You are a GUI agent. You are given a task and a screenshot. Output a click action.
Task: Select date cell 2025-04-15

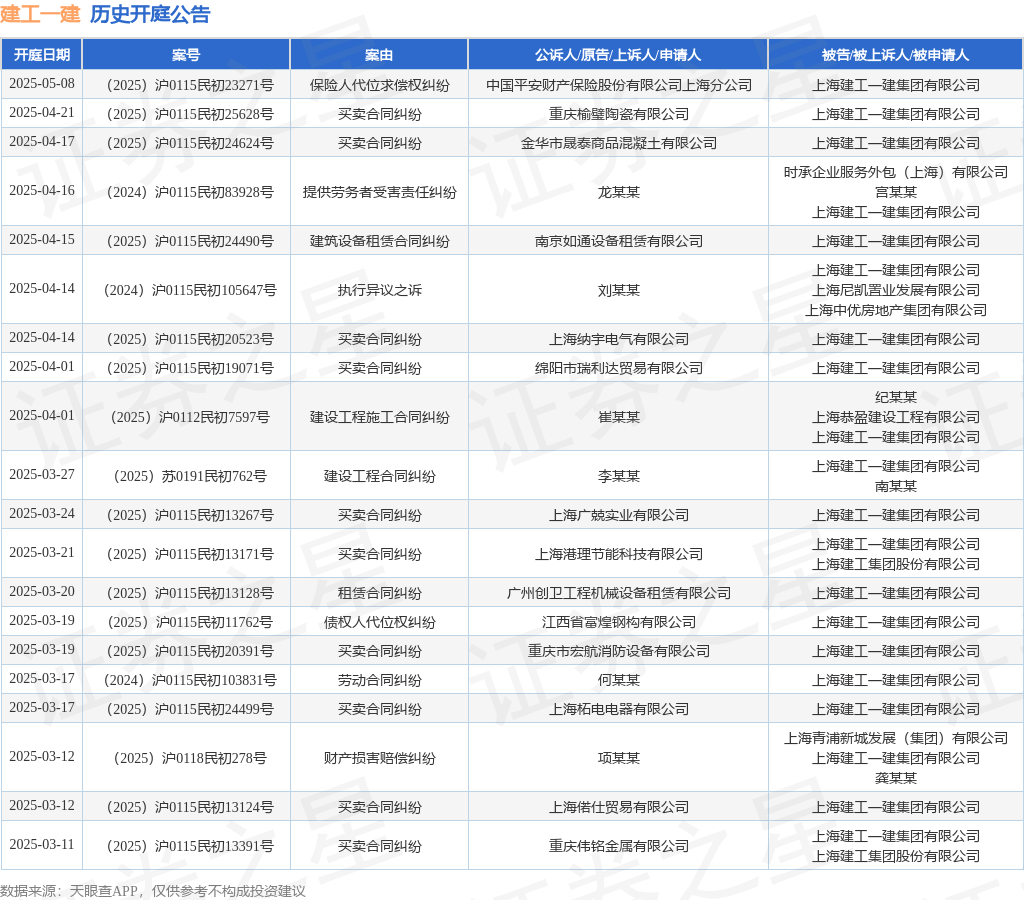(42, 240)
